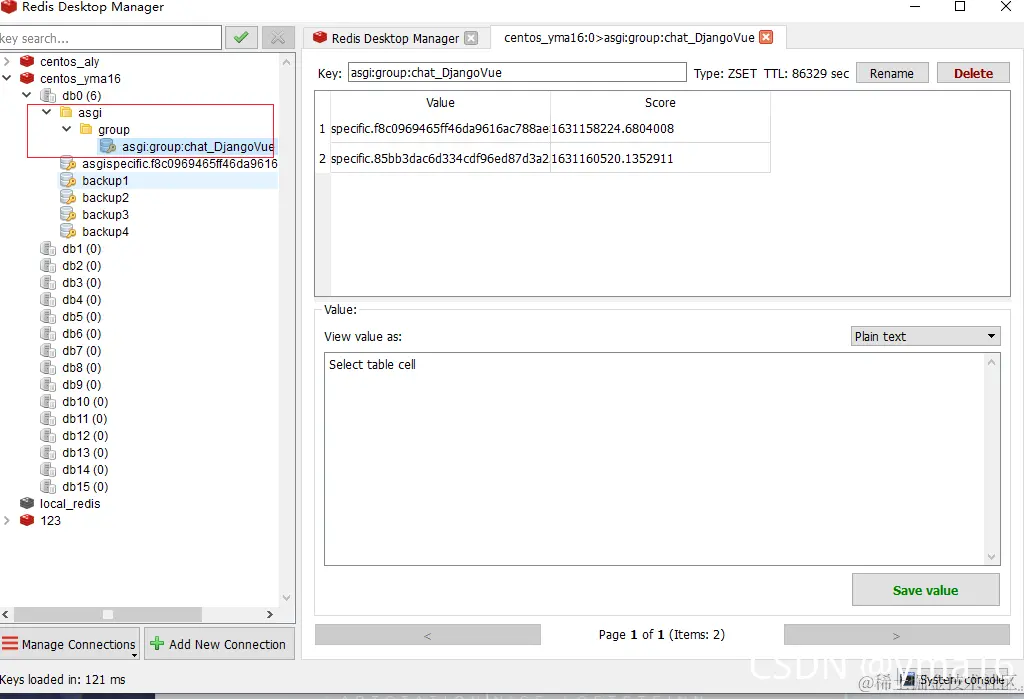Screen dimensions: 1024x699
Task: Click the group folder icon
Action: pyautogui.click(x=86, y=129)
